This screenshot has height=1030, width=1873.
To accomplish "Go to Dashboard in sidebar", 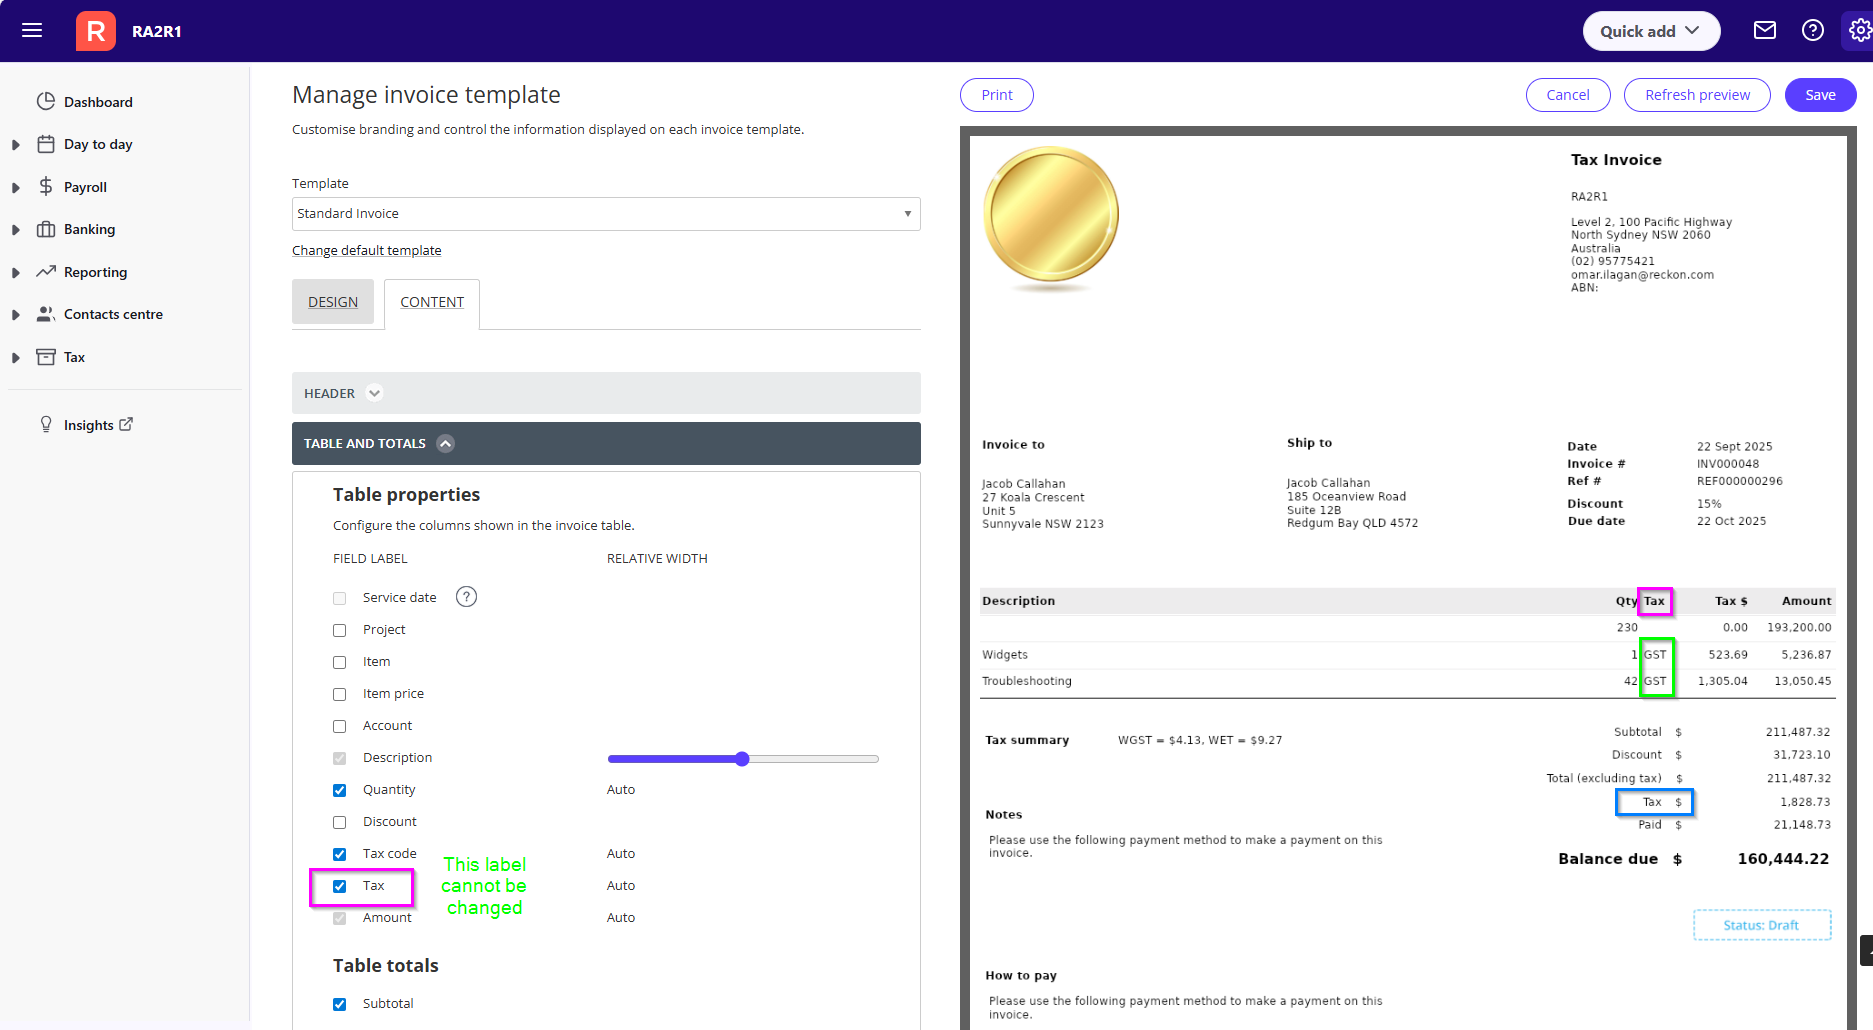I will tap(98, 102).
